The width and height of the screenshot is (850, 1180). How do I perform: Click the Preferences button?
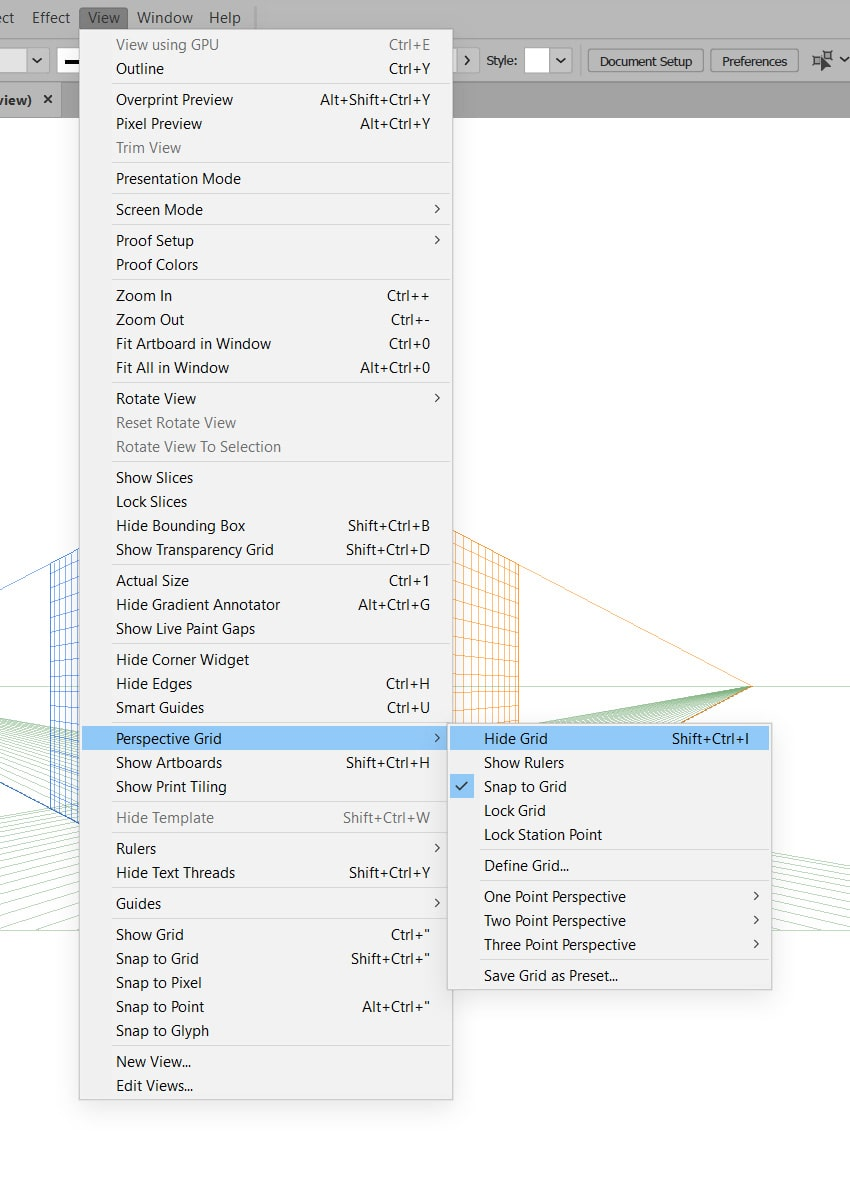coord(754,61)
